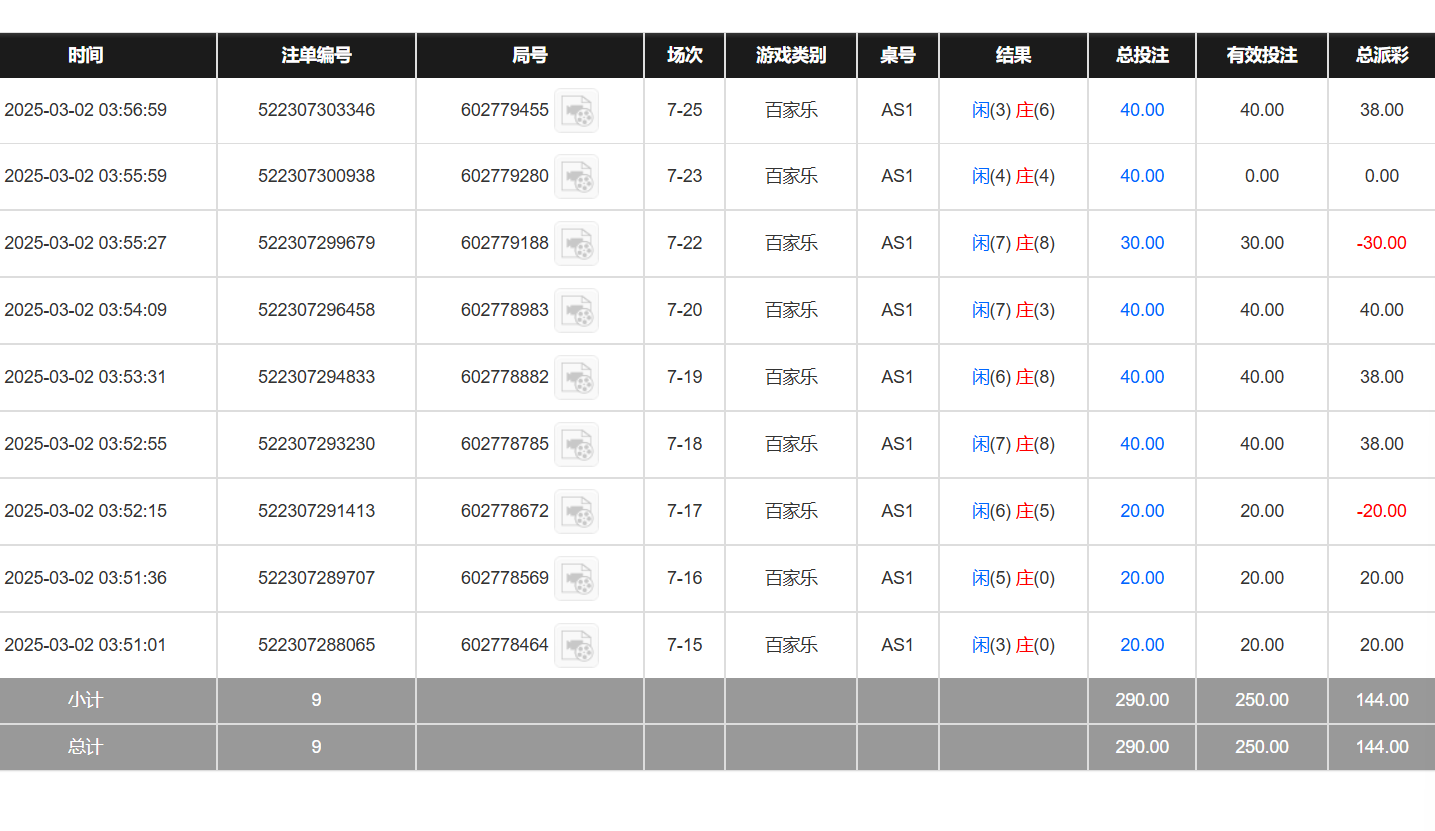Click the -30.00 payout value
This screenshot has height=831, width=1435.
pyautogui.click(x=1381, y=243)
